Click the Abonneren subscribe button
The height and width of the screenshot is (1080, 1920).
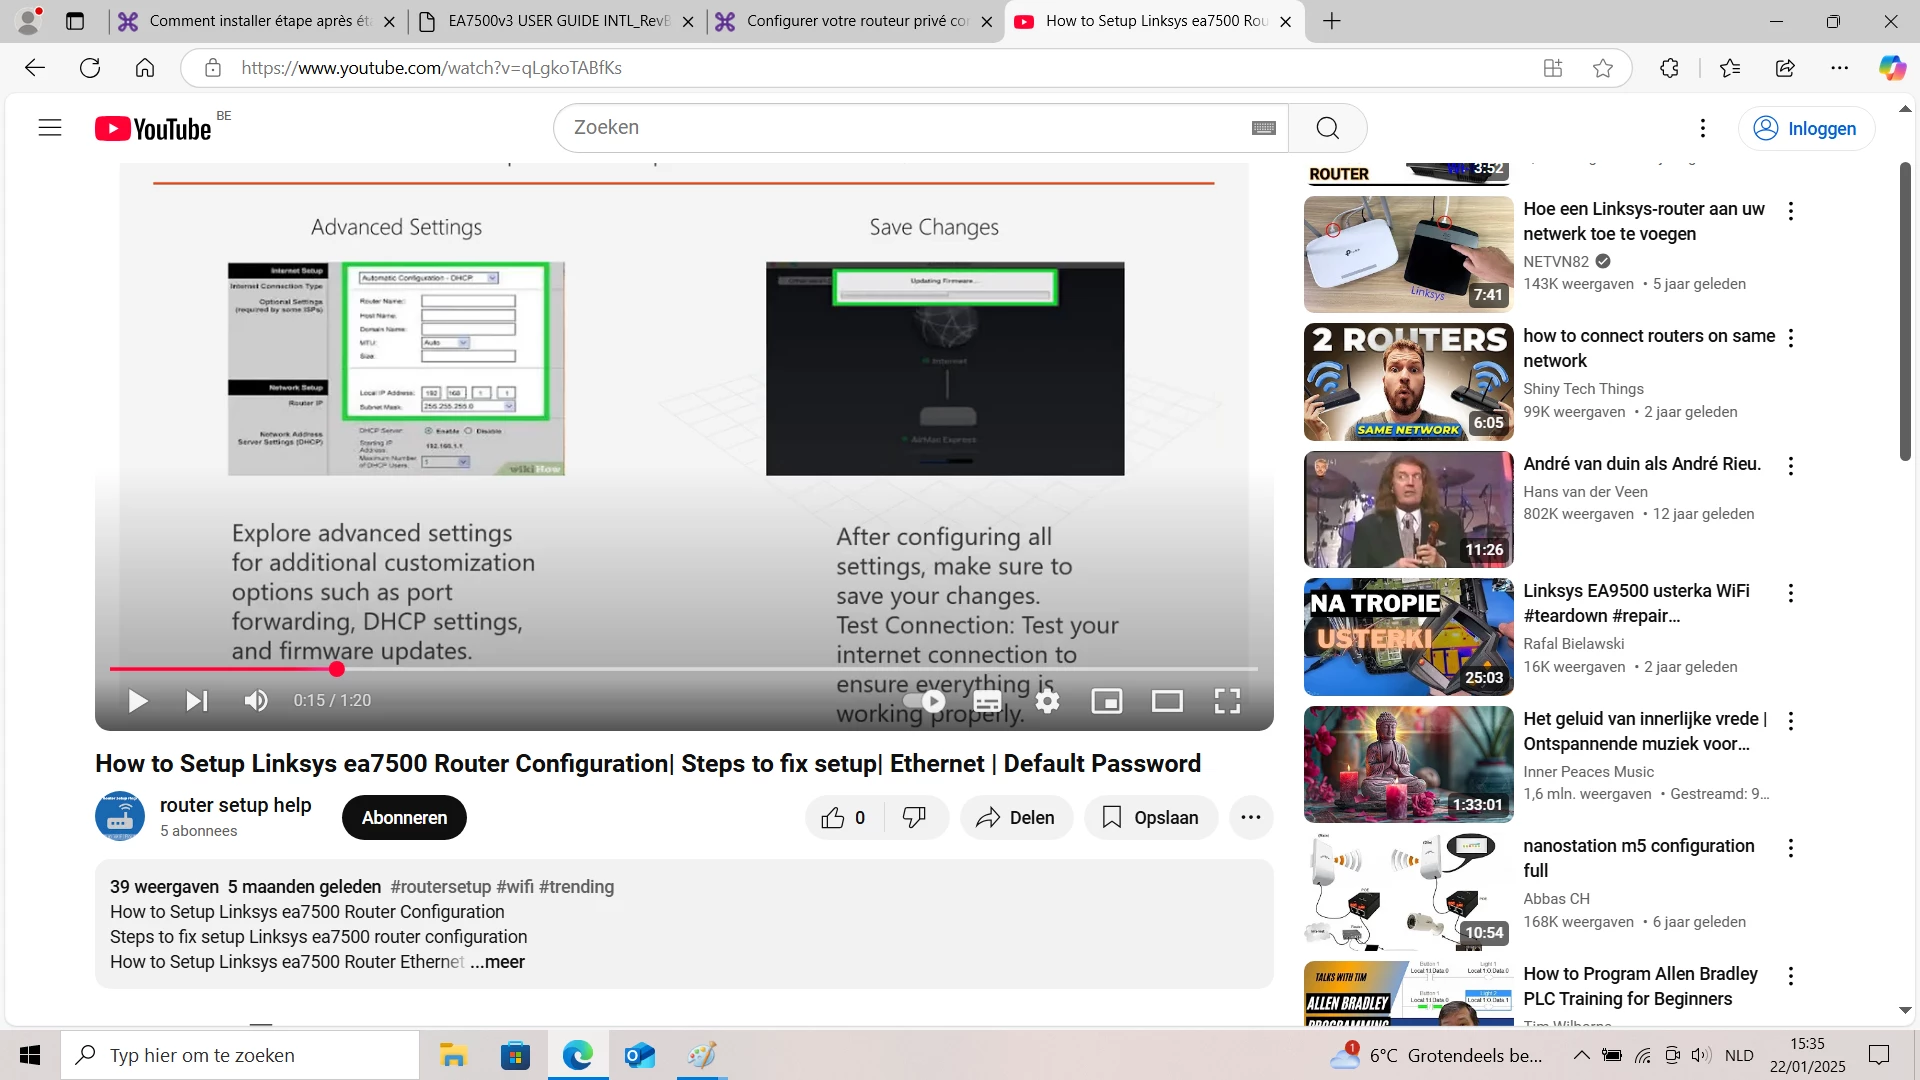(404, 818)
